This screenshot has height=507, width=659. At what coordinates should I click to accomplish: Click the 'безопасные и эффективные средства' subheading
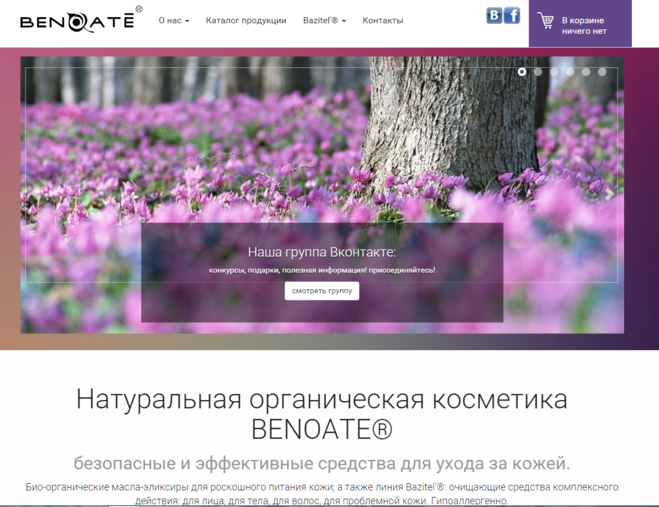[322, 463]
